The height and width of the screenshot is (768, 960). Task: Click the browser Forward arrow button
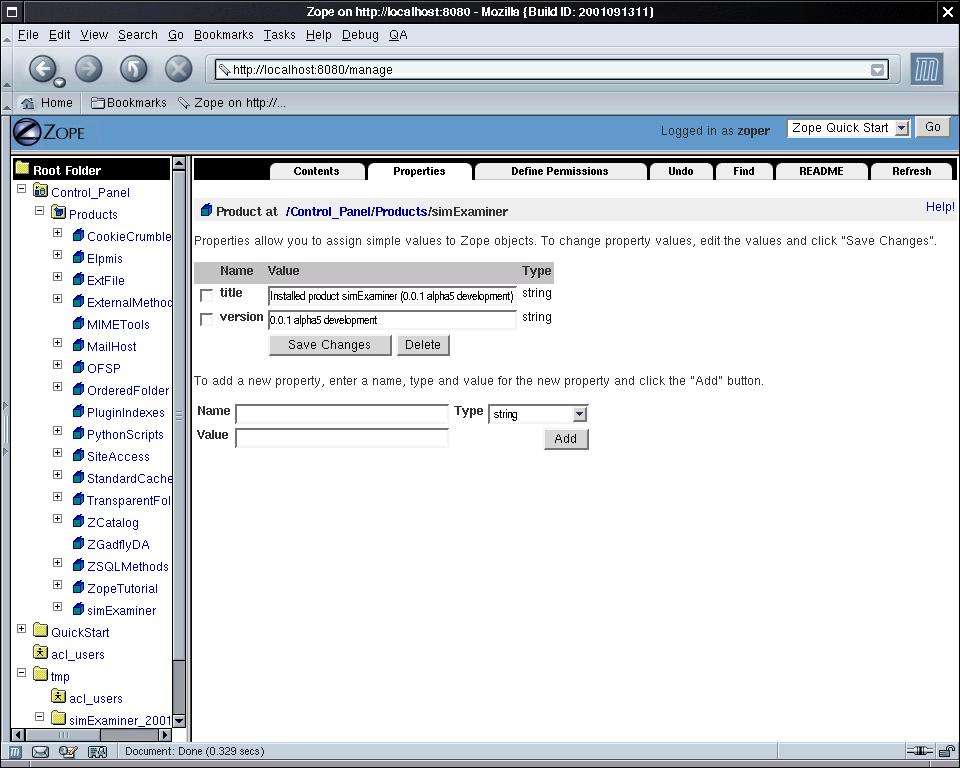[x=89, y=69]
